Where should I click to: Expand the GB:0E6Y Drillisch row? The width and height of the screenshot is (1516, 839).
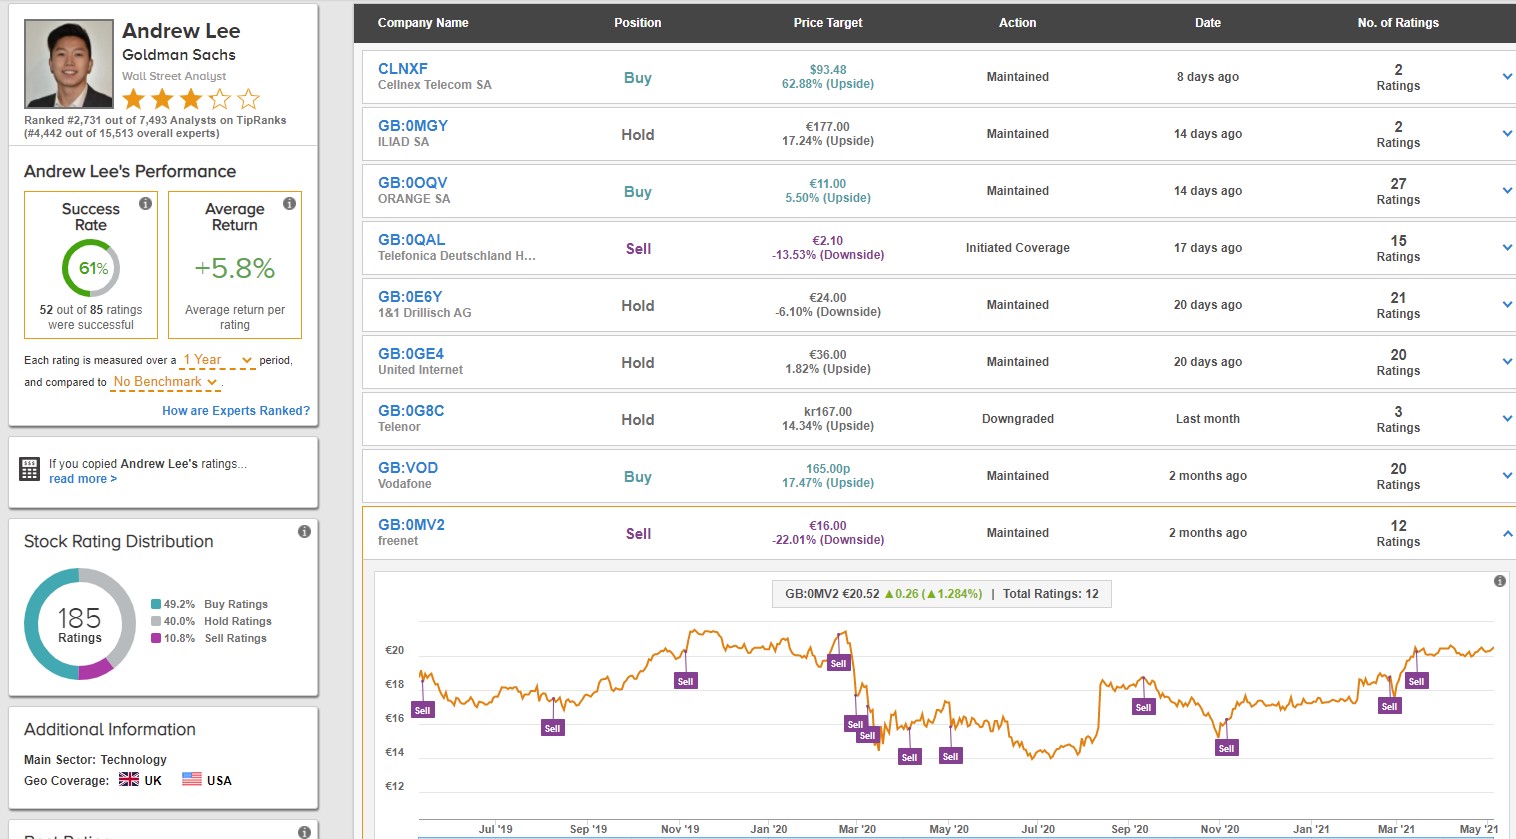(1506, 305)
